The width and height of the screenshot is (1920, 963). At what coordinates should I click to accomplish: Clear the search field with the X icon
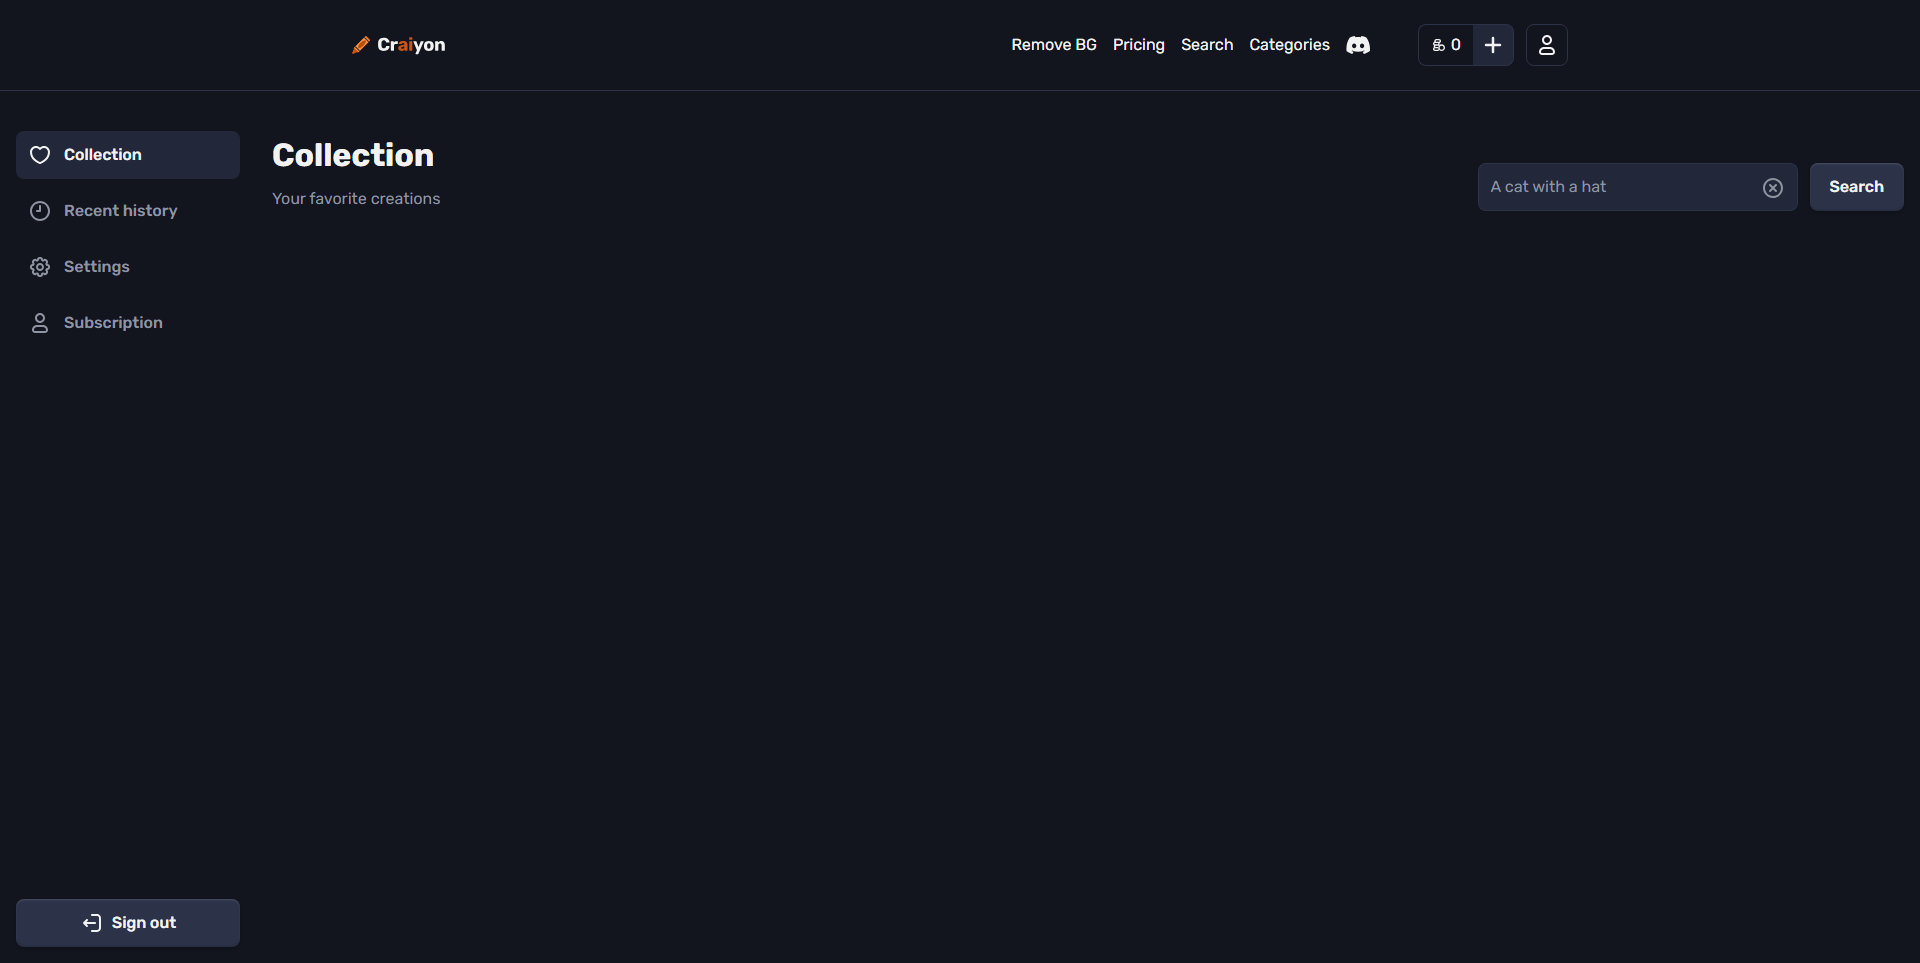[1772, 188]
